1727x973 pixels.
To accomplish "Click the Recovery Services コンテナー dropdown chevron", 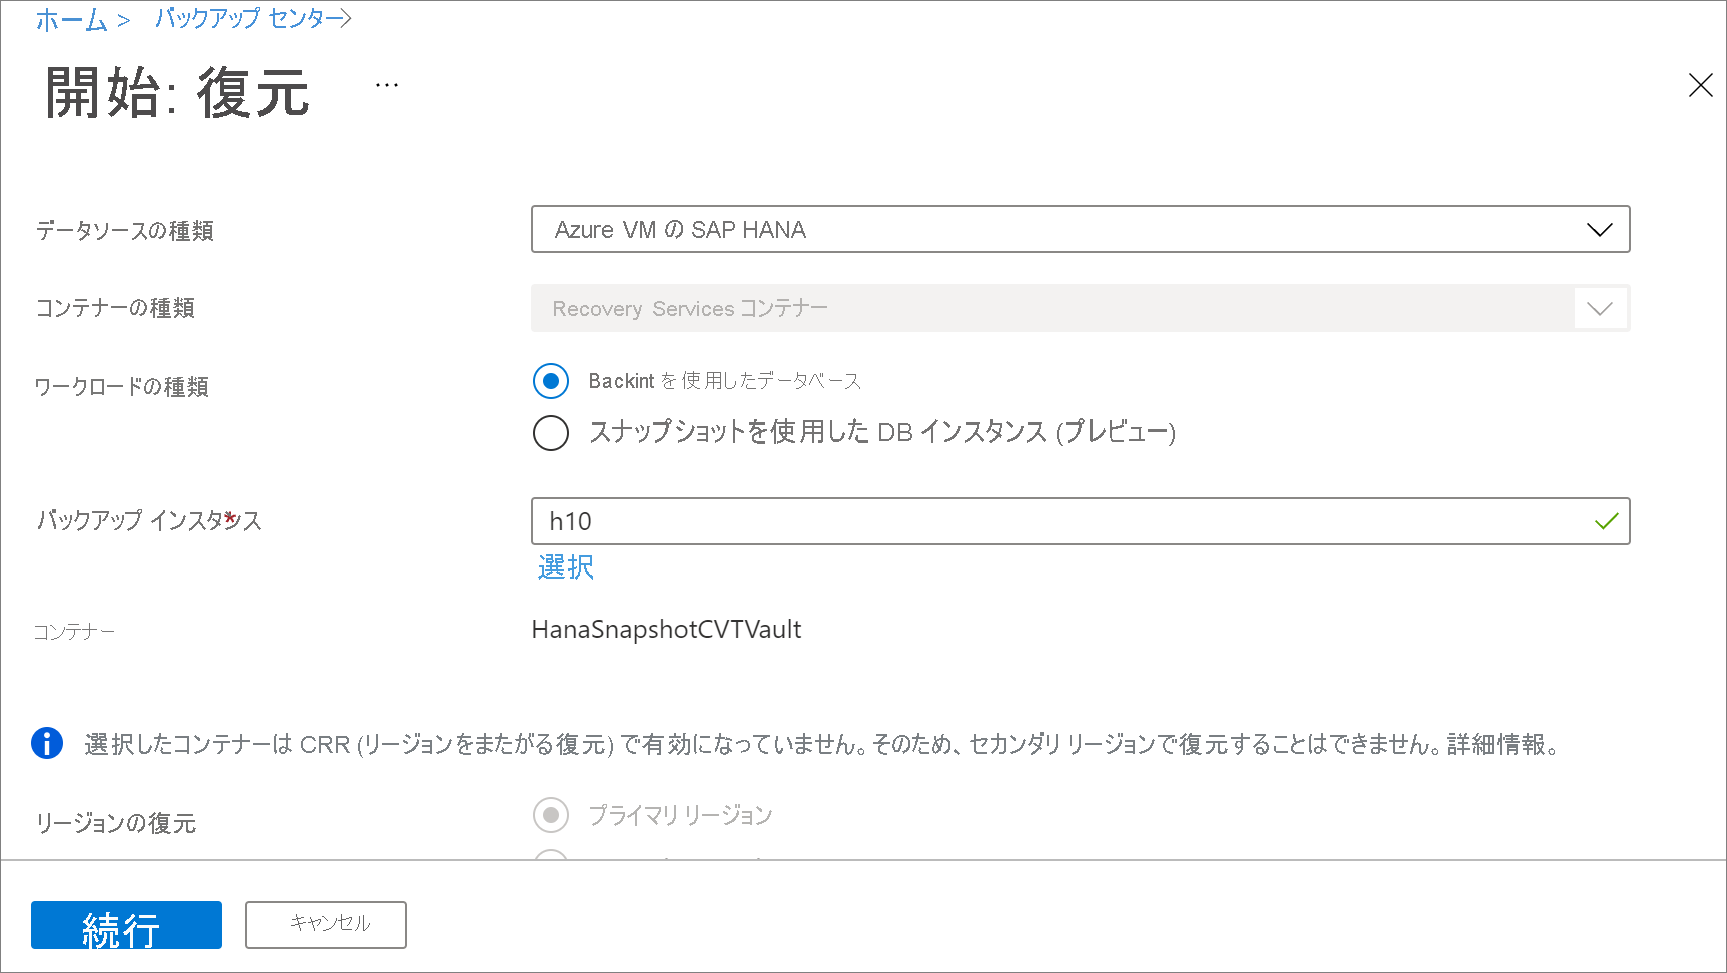I will (1600, 308).
